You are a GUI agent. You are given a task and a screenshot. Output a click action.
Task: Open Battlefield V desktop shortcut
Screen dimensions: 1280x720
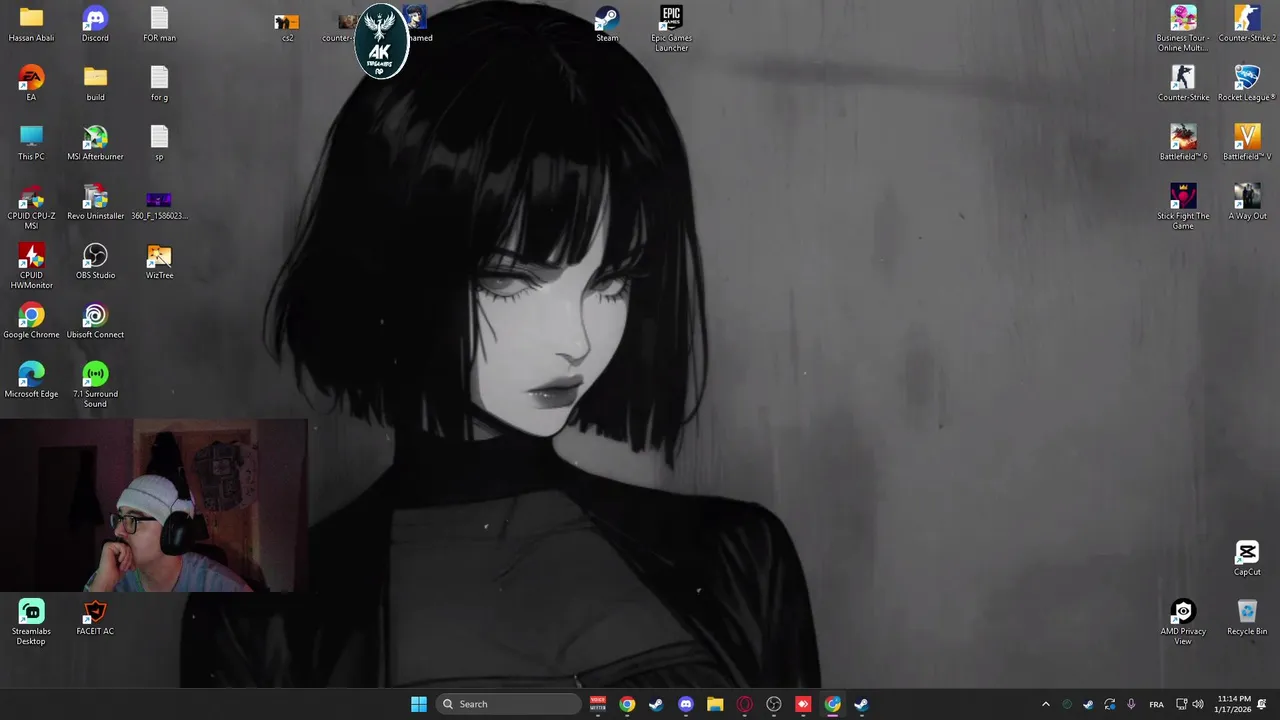coord(1247,143)
